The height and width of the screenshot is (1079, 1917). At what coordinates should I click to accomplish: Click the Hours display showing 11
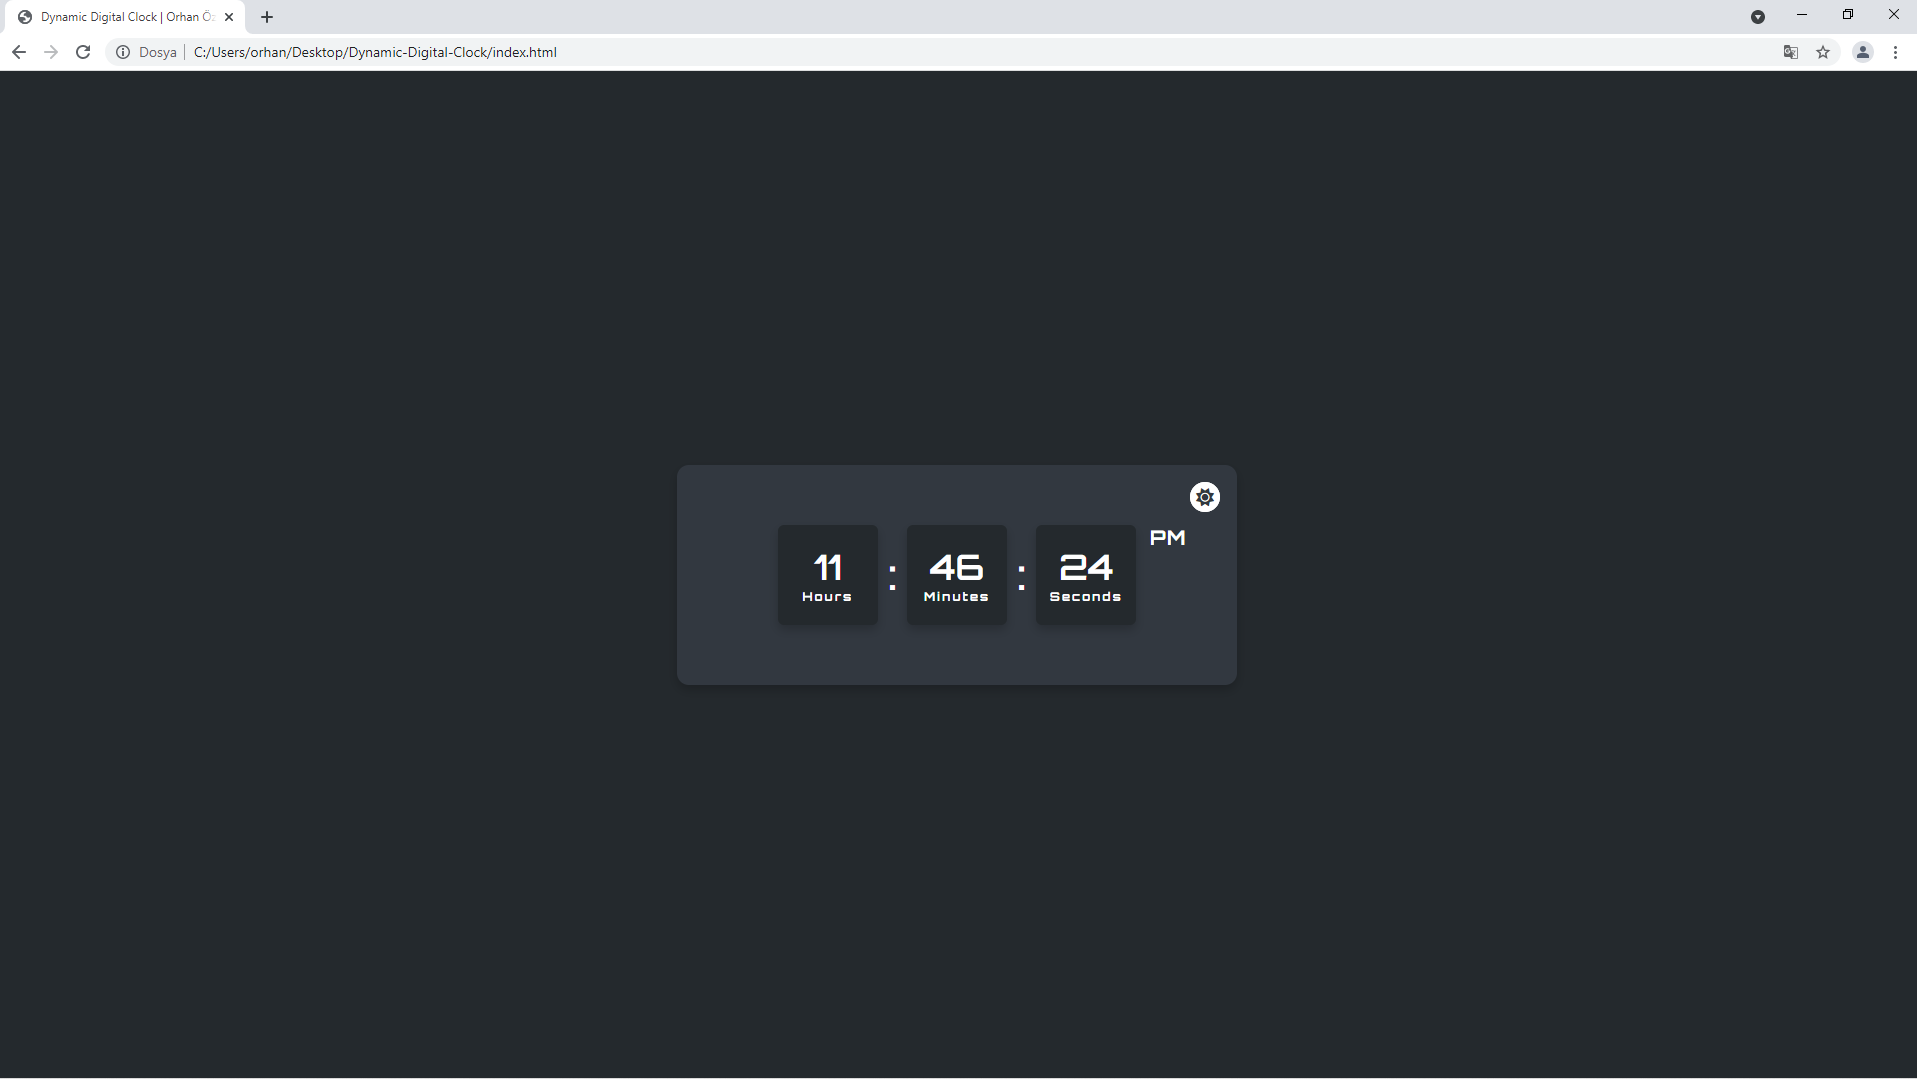[827, 574]
